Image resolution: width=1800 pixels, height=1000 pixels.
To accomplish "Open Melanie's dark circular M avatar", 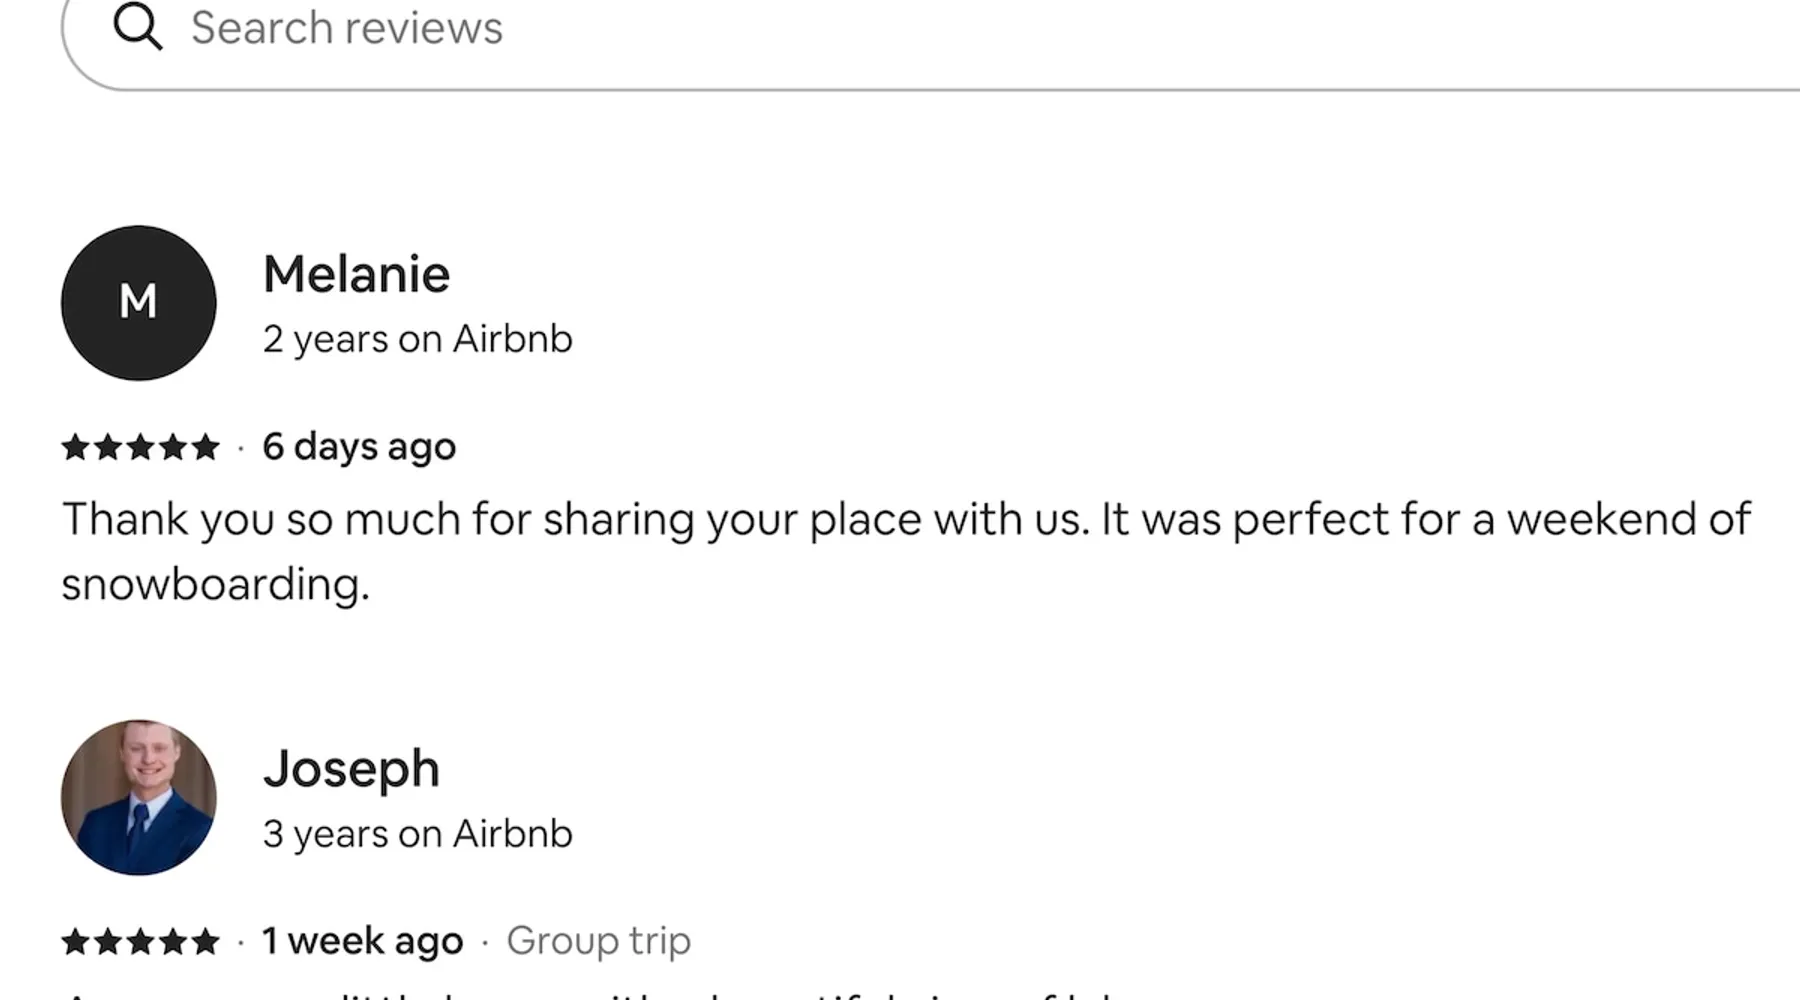I will point(138,302).
